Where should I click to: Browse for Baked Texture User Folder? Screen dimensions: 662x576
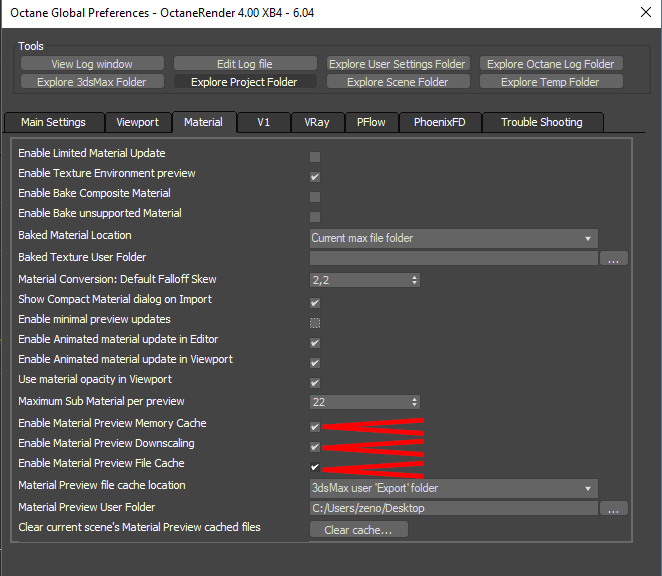[x=614, y=258]
